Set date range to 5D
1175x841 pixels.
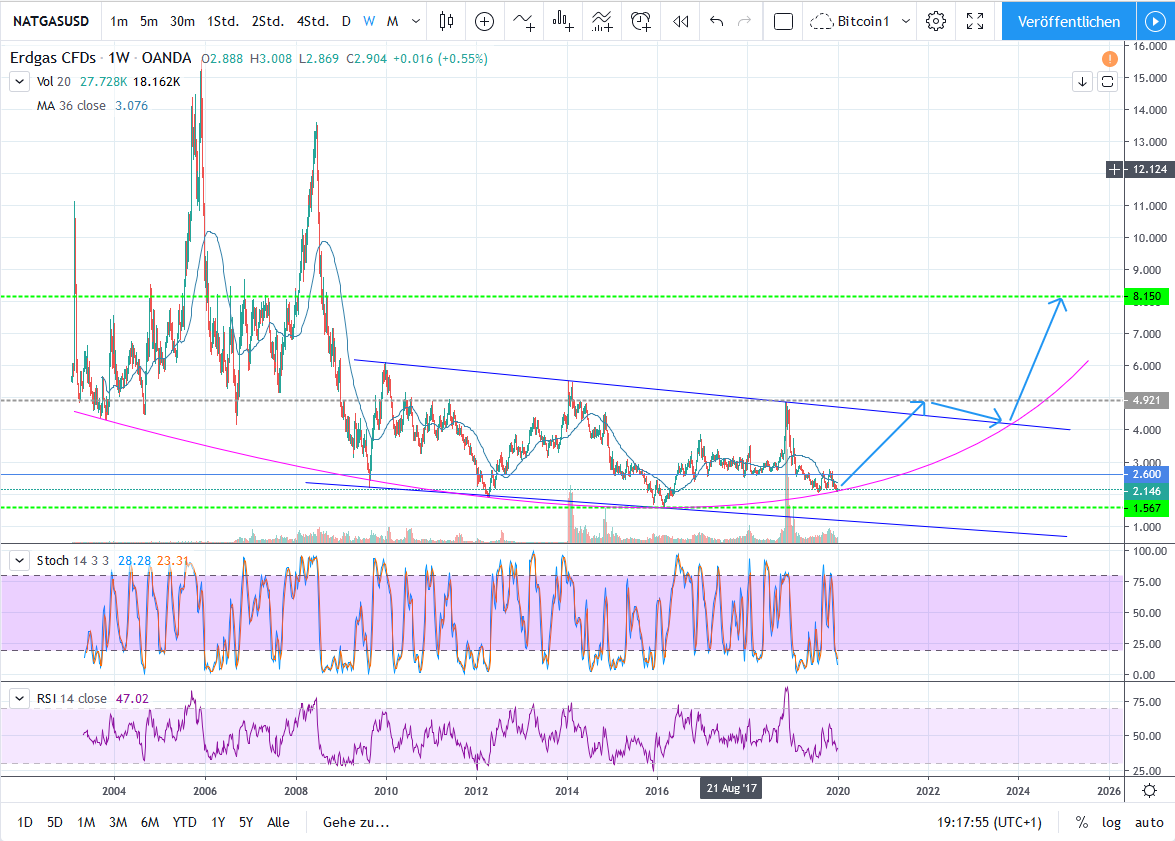coord(55,822)
